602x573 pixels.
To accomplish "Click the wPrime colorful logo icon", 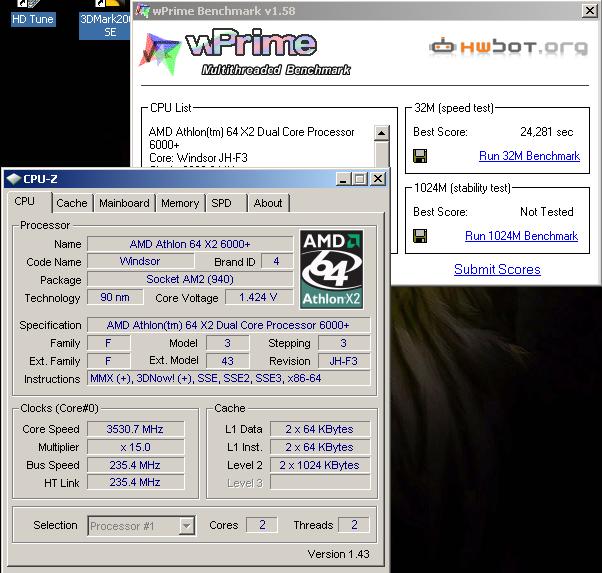I will pyautogui.click(x=159, y=53).
